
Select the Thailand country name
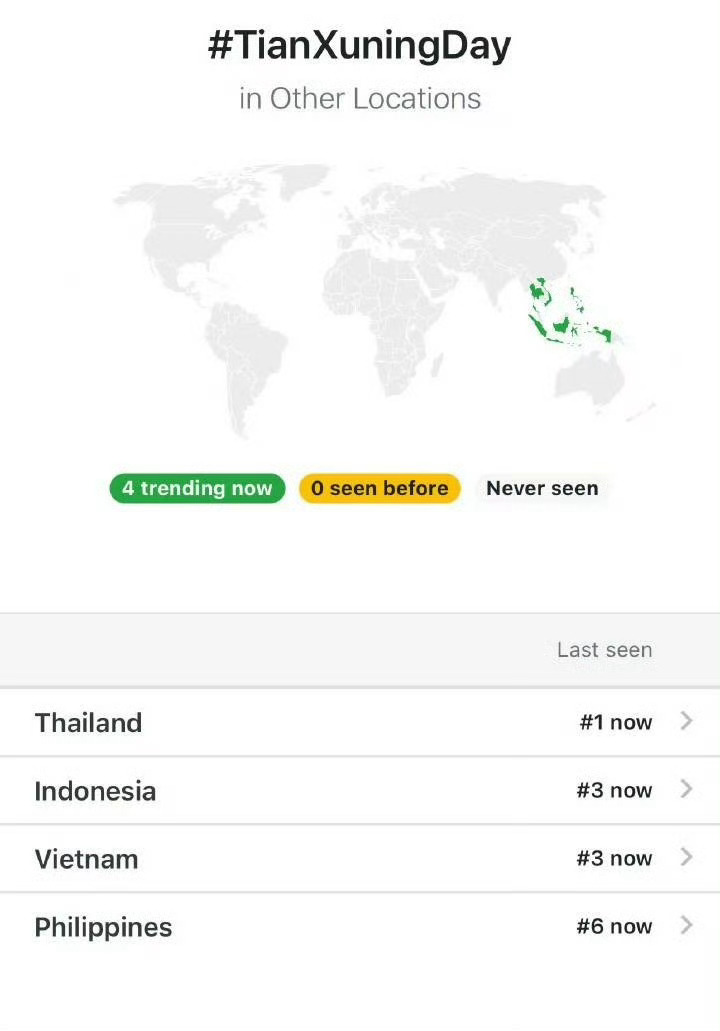(x=88, y=723)
